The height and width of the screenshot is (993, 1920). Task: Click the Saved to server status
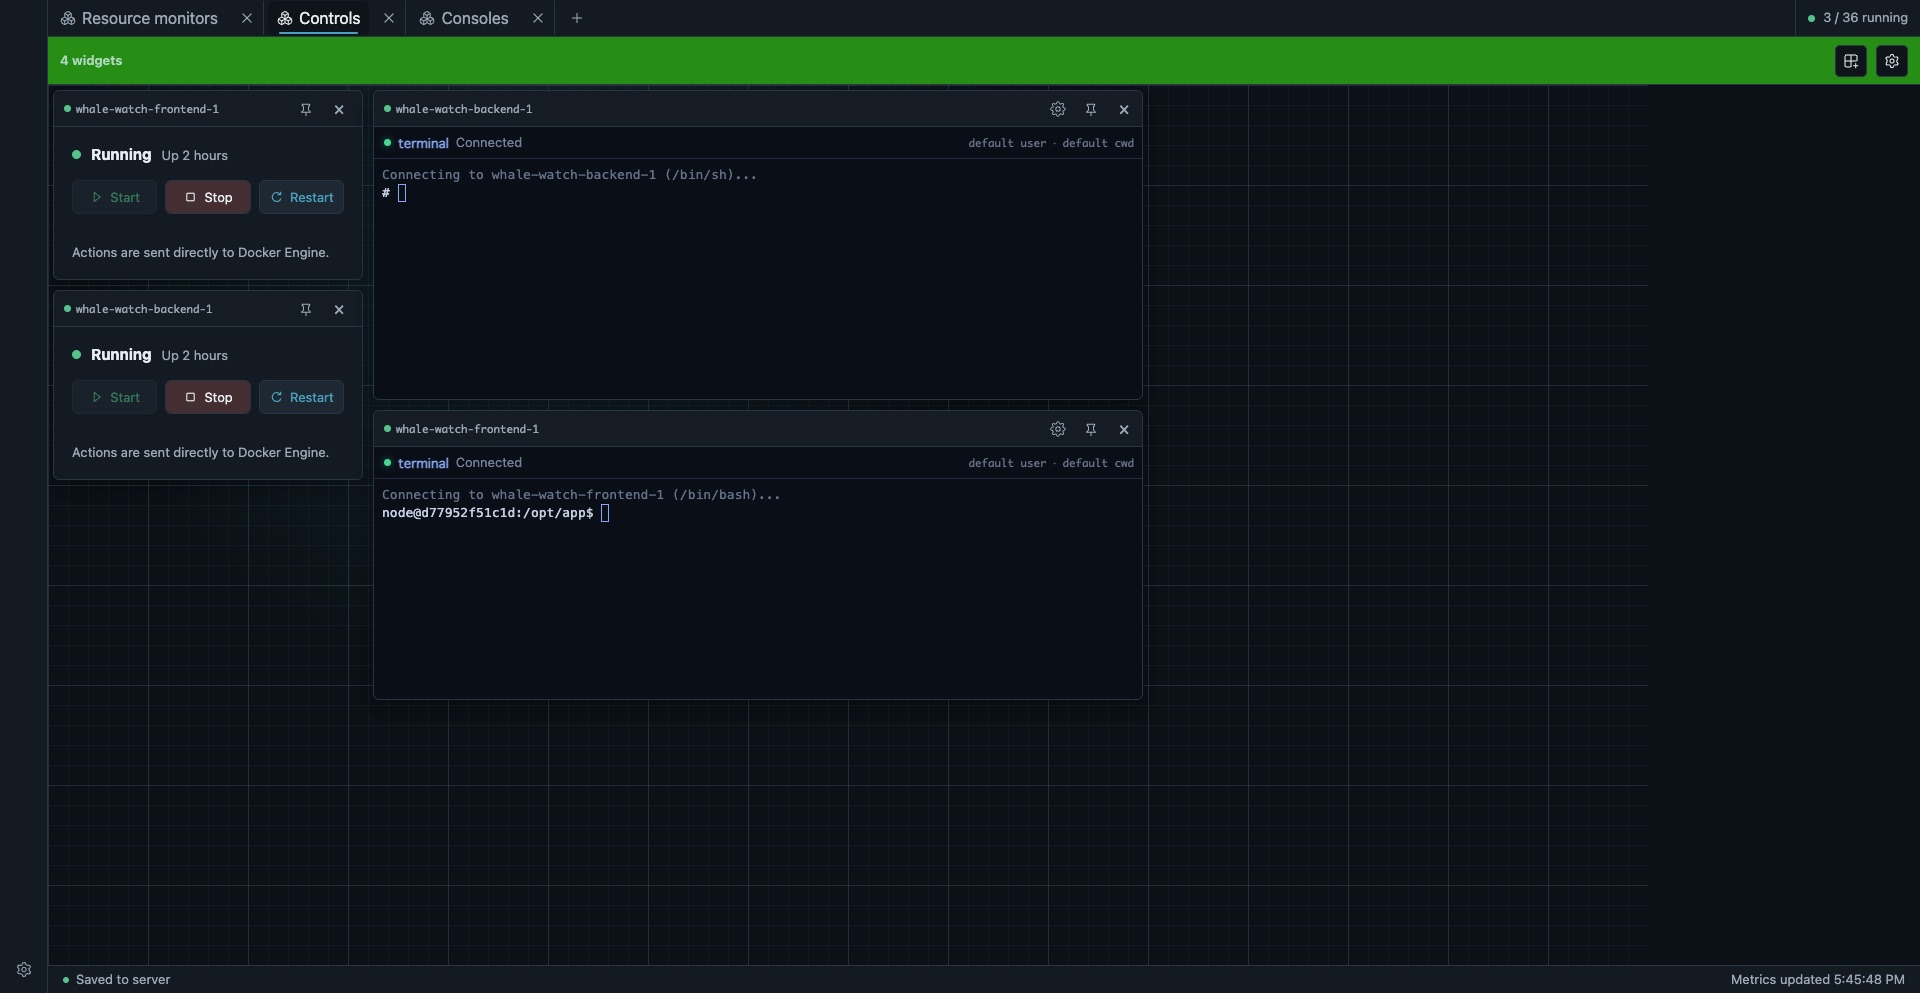[116, 980]
